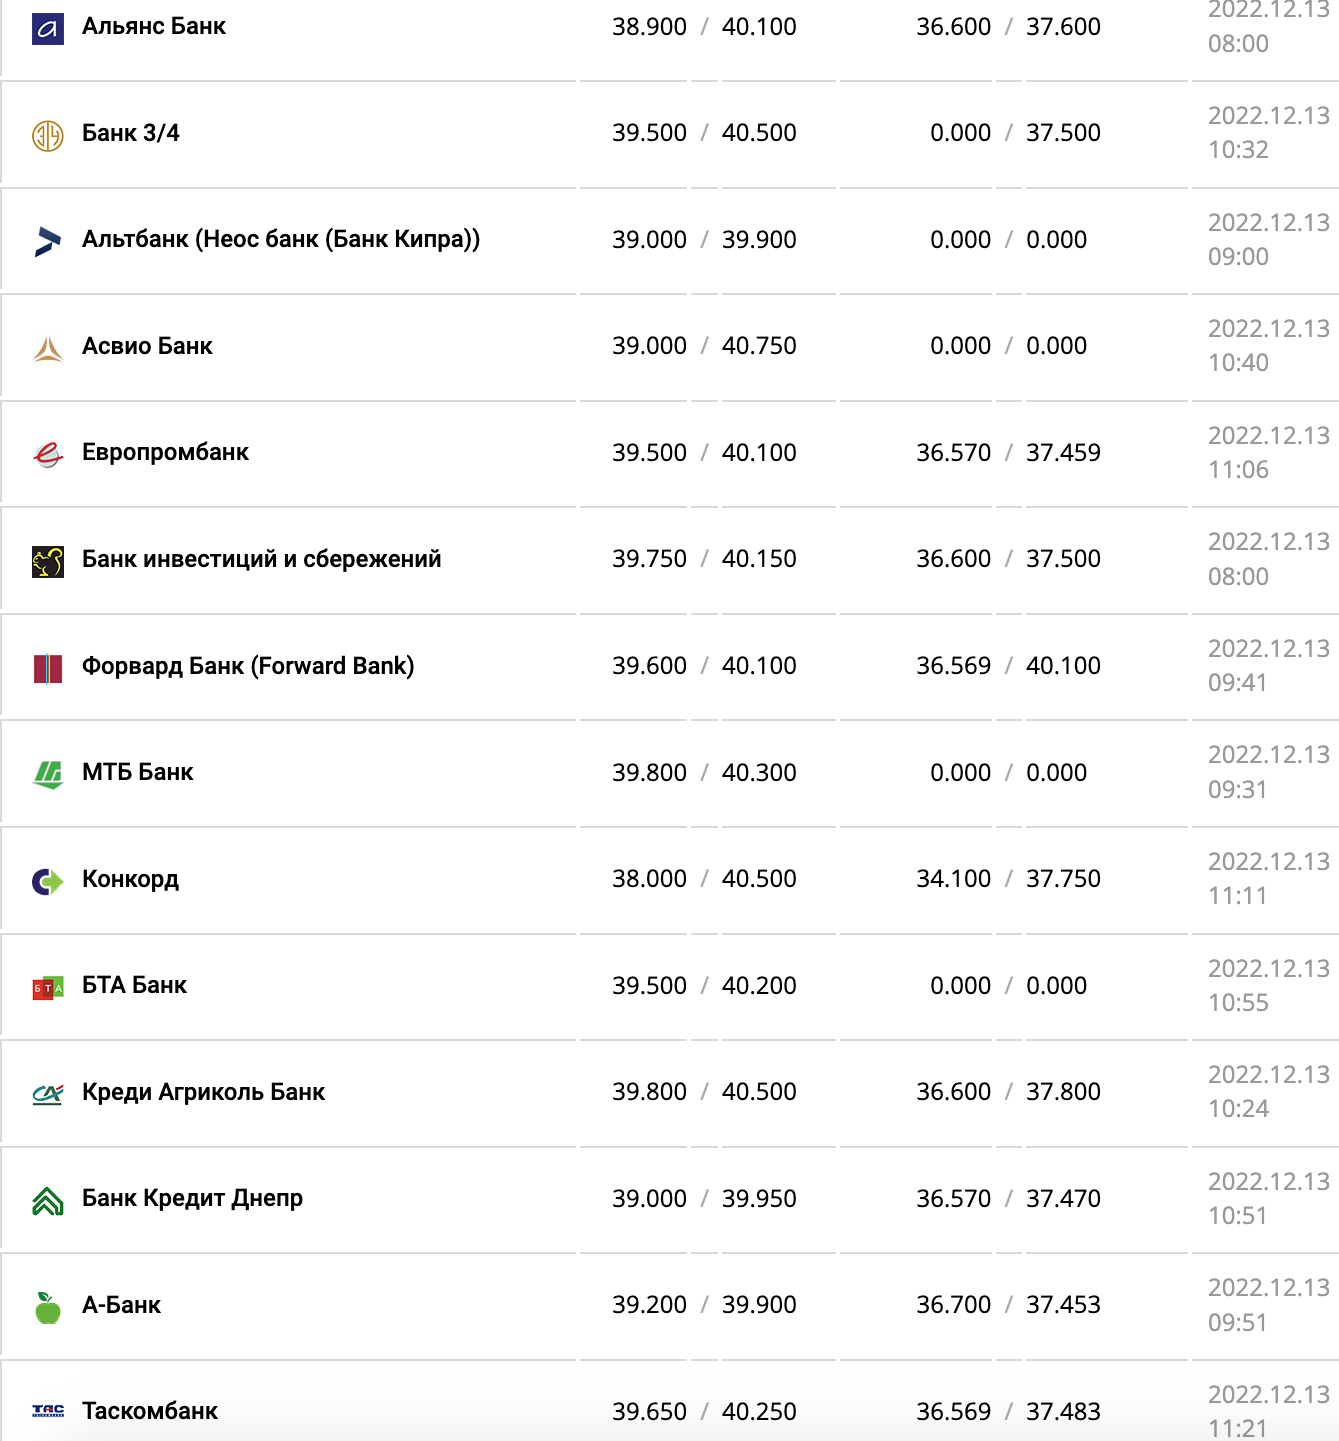
Task: Click the Альтбанк arrow logo icon
Action: coord(47,241)
